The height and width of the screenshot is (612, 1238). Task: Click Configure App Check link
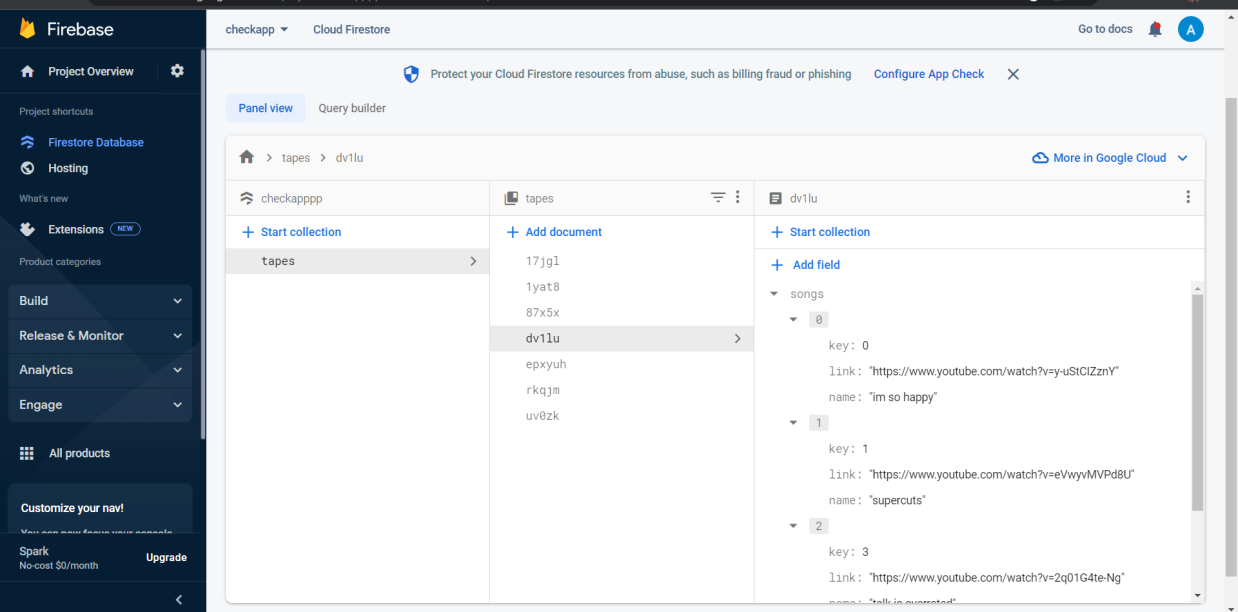pyautogui.click(x=929, y=74)
